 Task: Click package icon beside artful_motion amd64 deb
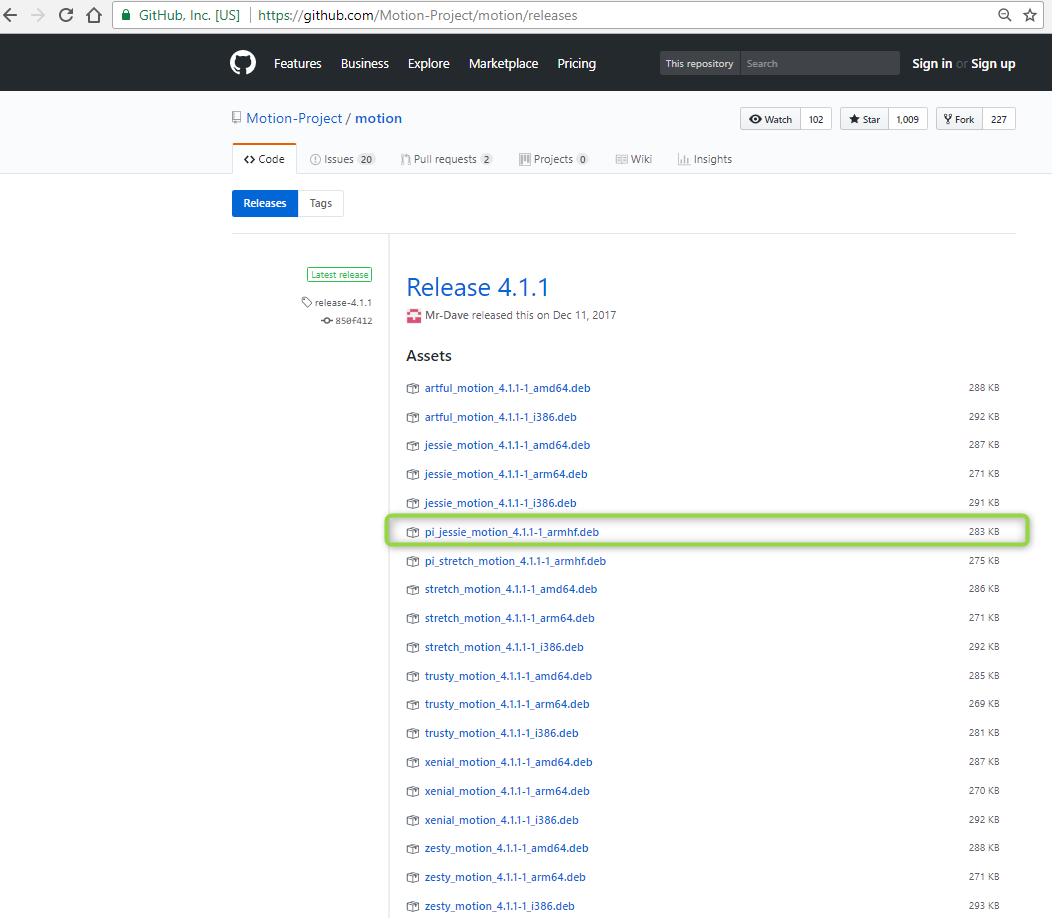(413, 389)
